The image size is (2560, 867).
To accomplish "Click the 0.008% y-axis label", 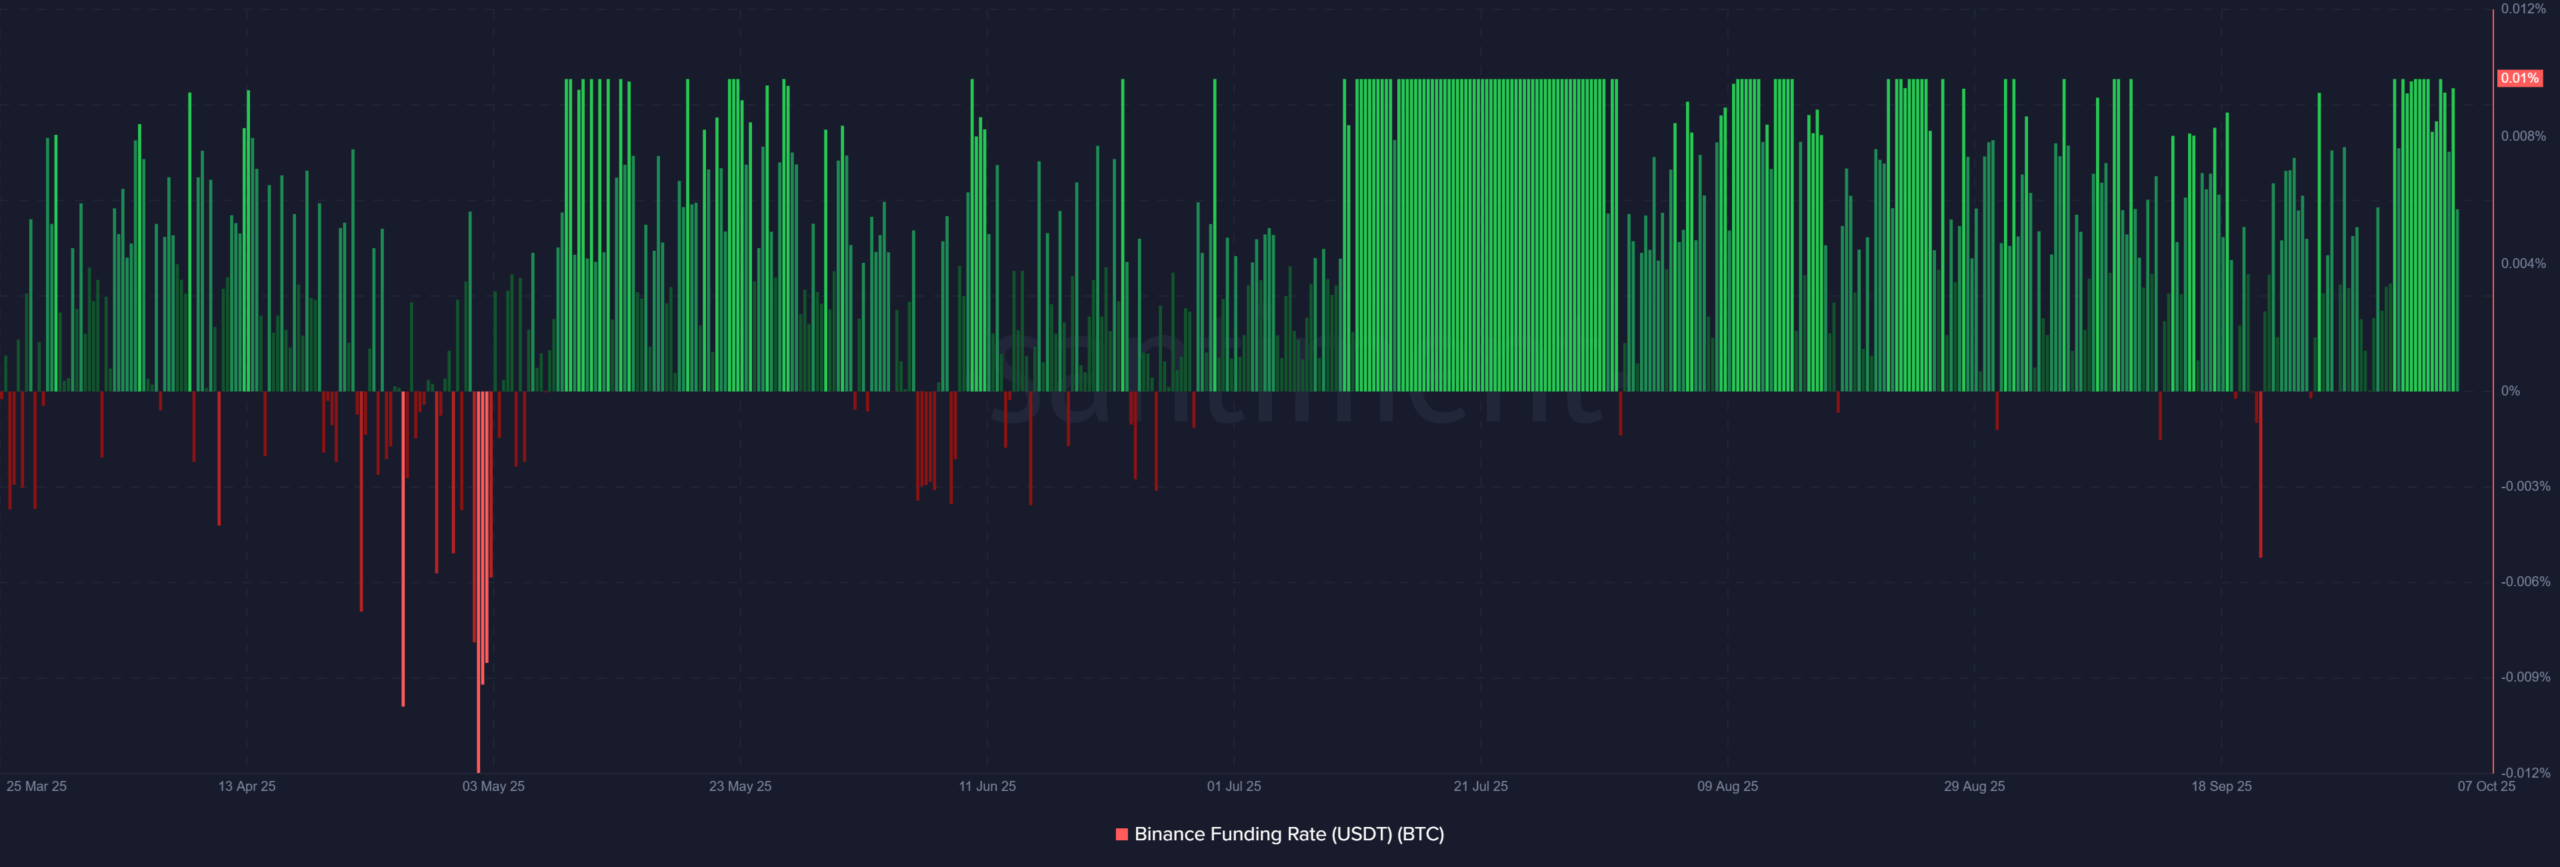I will click(2523, 136).
